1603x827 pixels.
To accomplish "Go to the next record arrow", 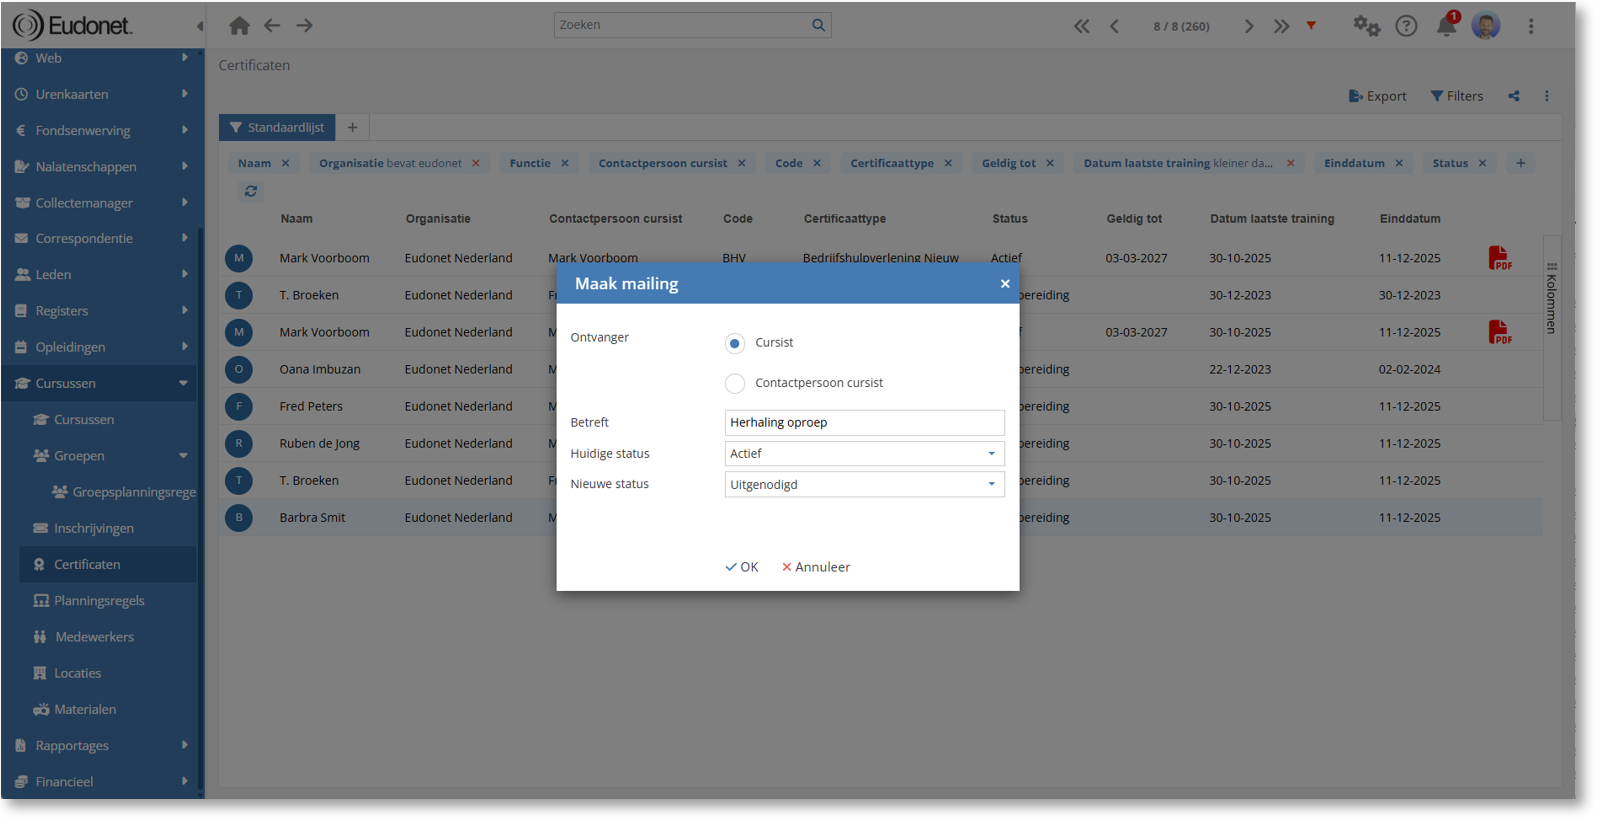I will pyautogui.click(x=1248, y=26).
